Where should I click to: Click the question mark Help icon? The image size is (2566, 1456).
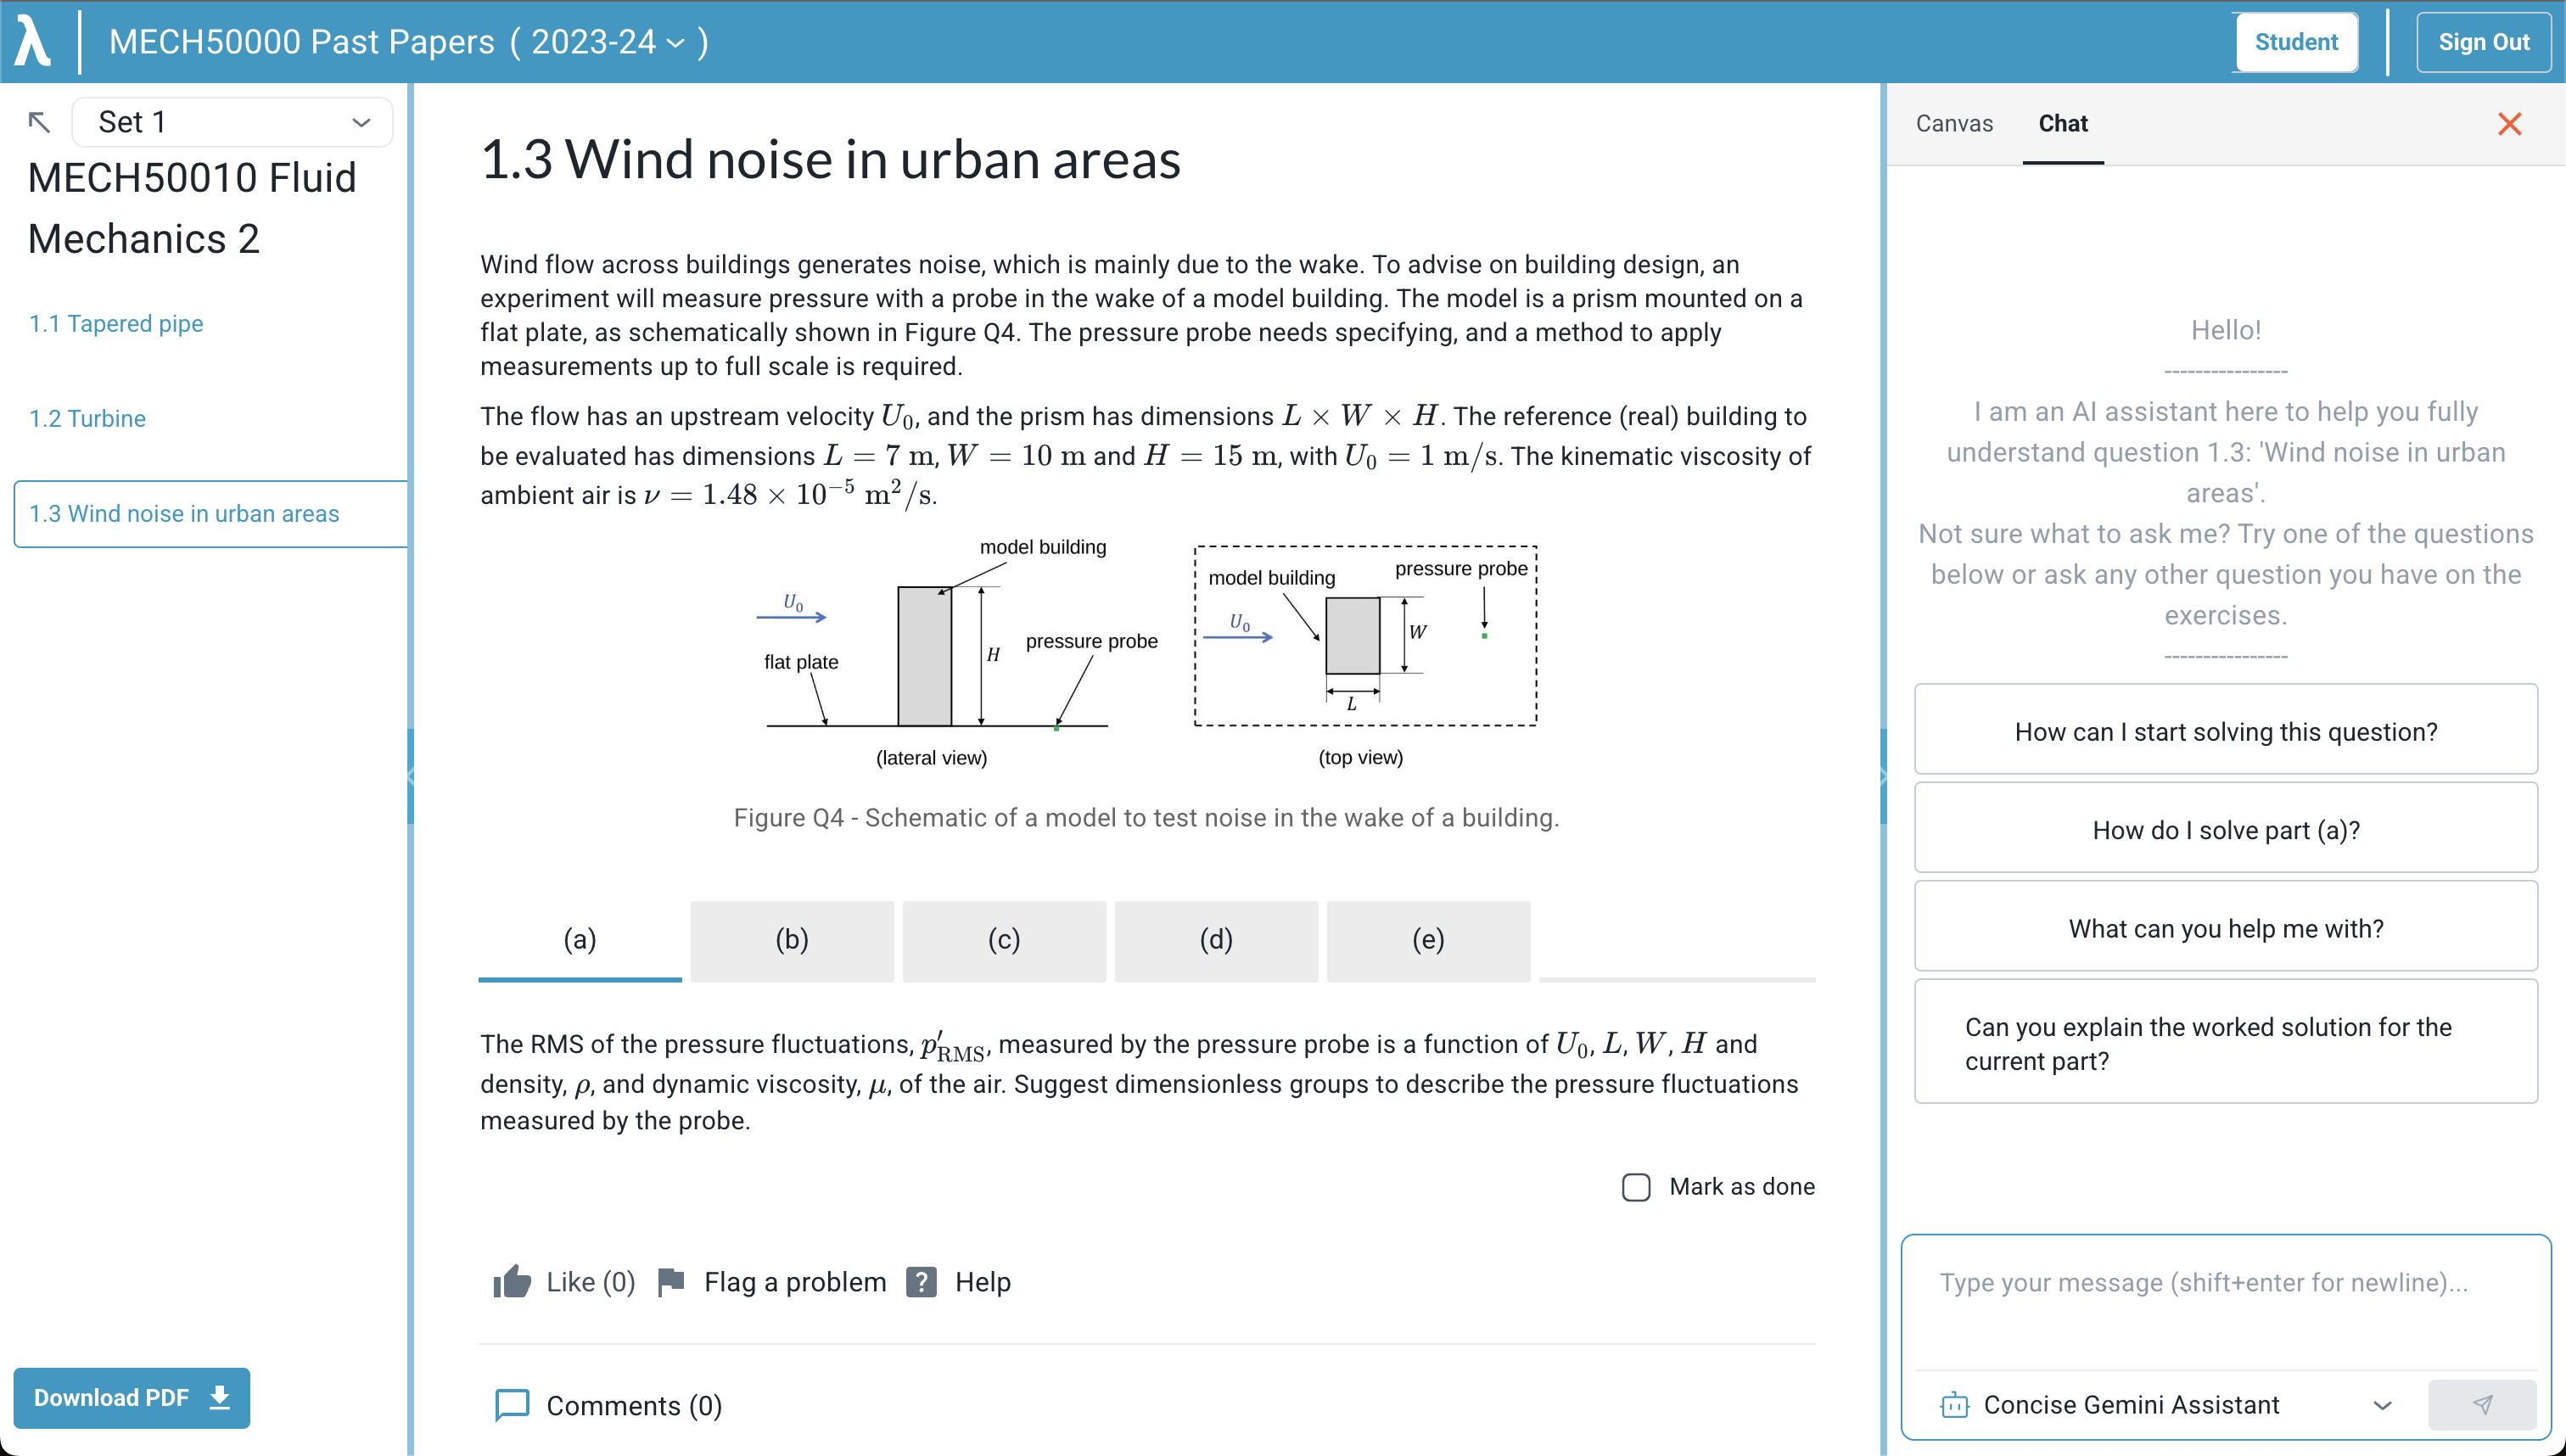tap(921, 1282)
